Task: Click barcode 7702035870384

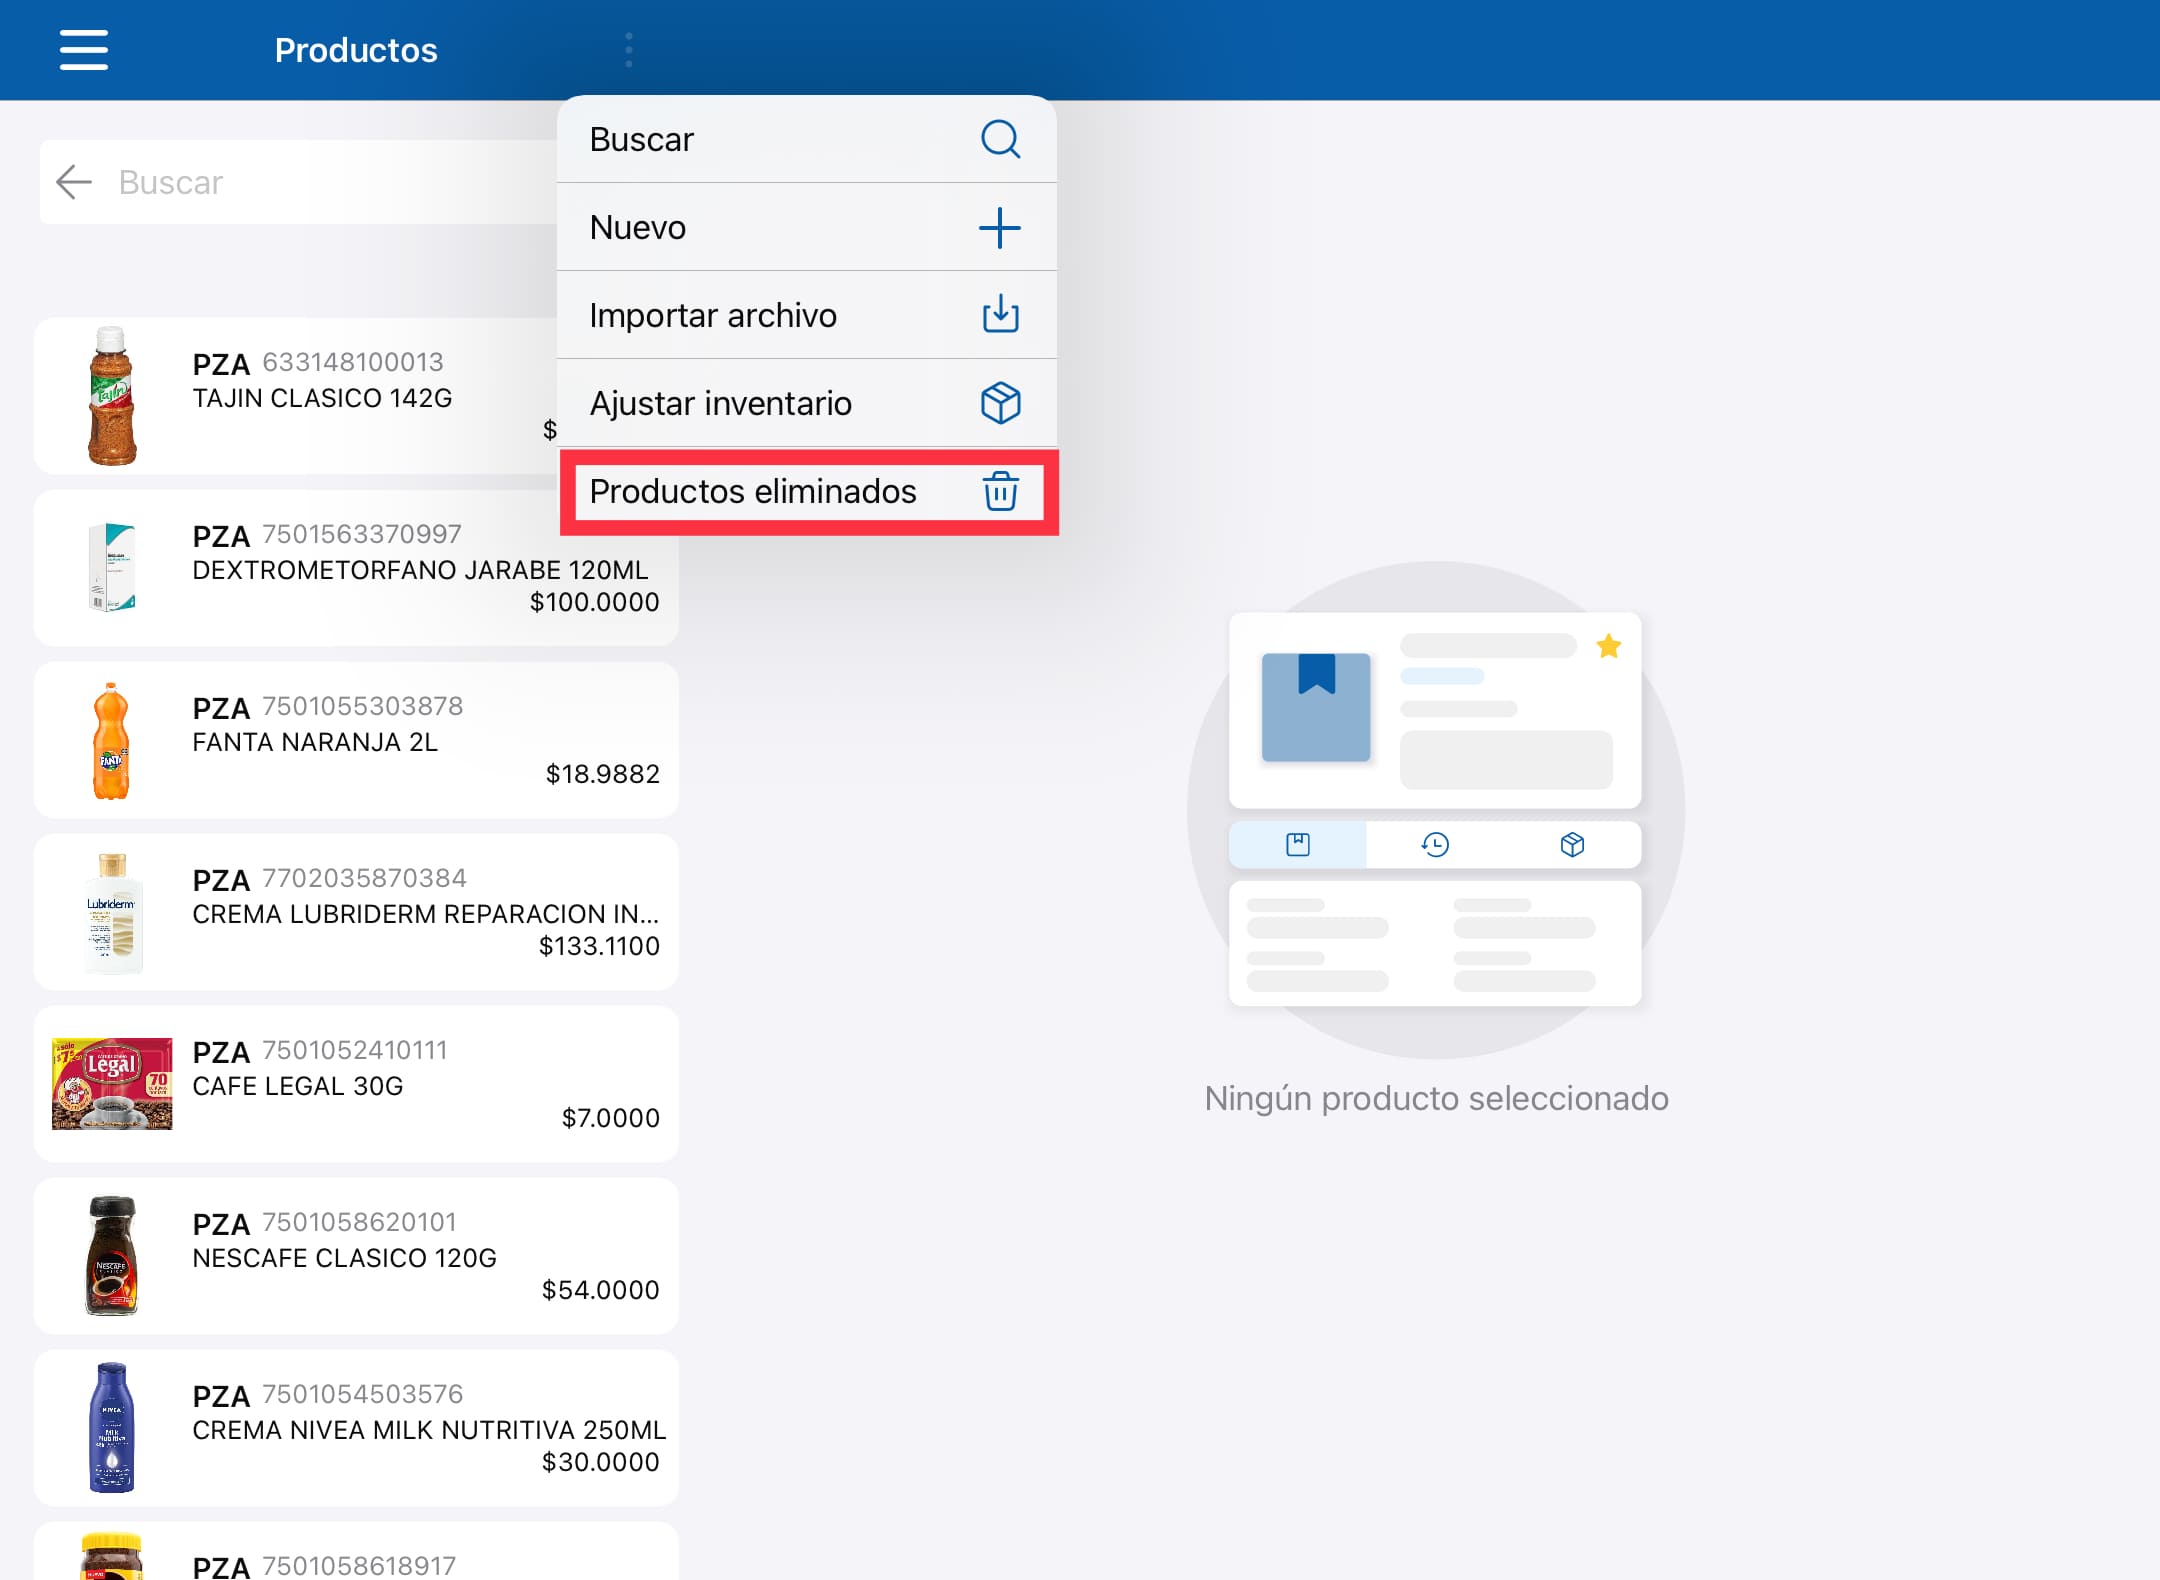Action: (364, 878)
